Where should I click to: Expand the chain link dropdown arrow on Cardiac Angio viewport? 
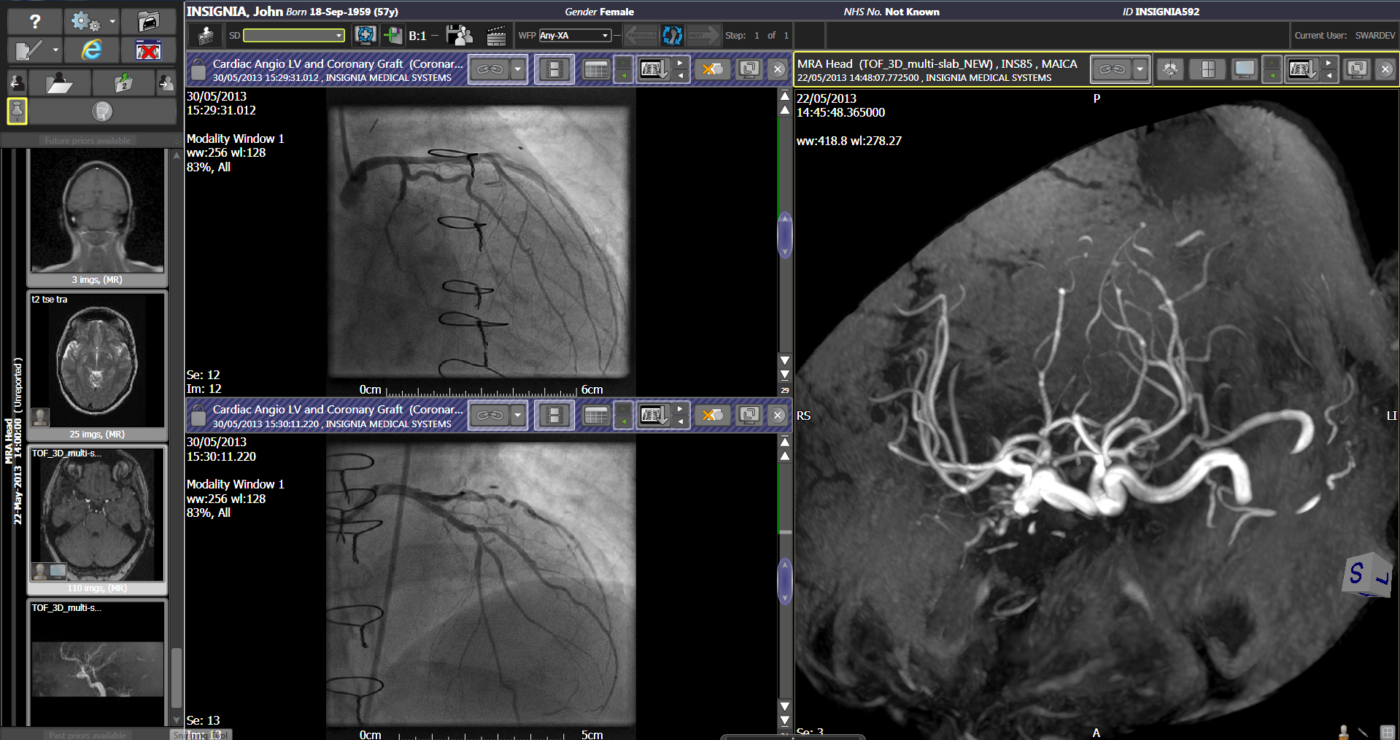point(518,69)
